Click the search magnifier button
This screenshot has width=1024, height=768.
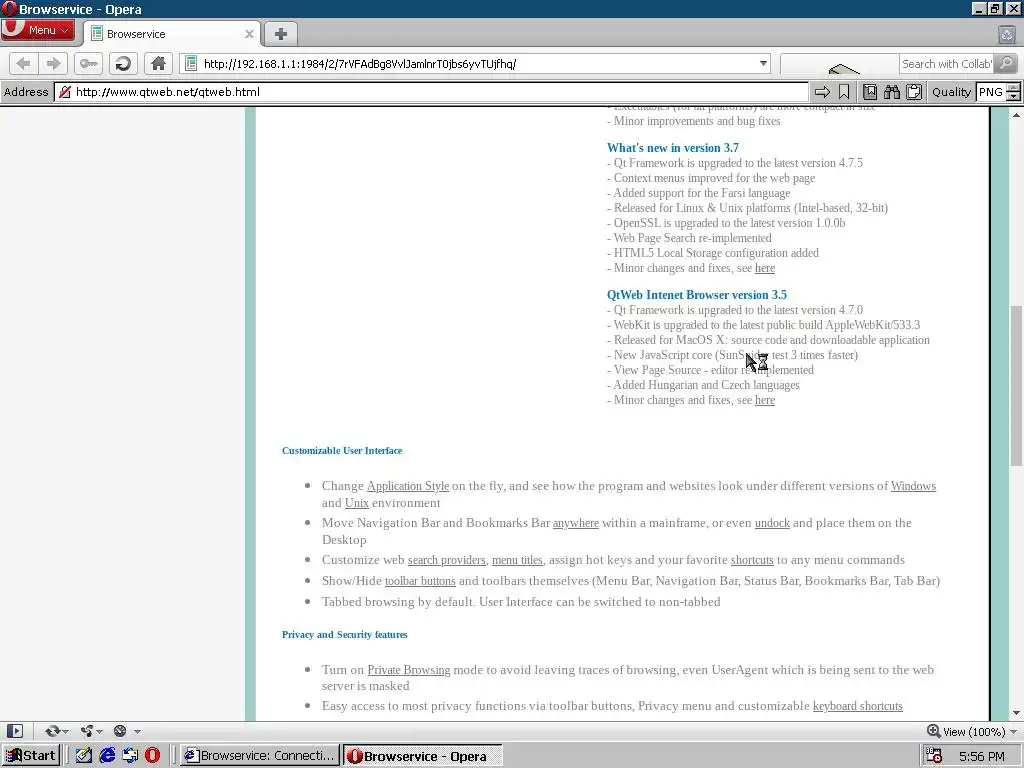(x=1006, y=63)
